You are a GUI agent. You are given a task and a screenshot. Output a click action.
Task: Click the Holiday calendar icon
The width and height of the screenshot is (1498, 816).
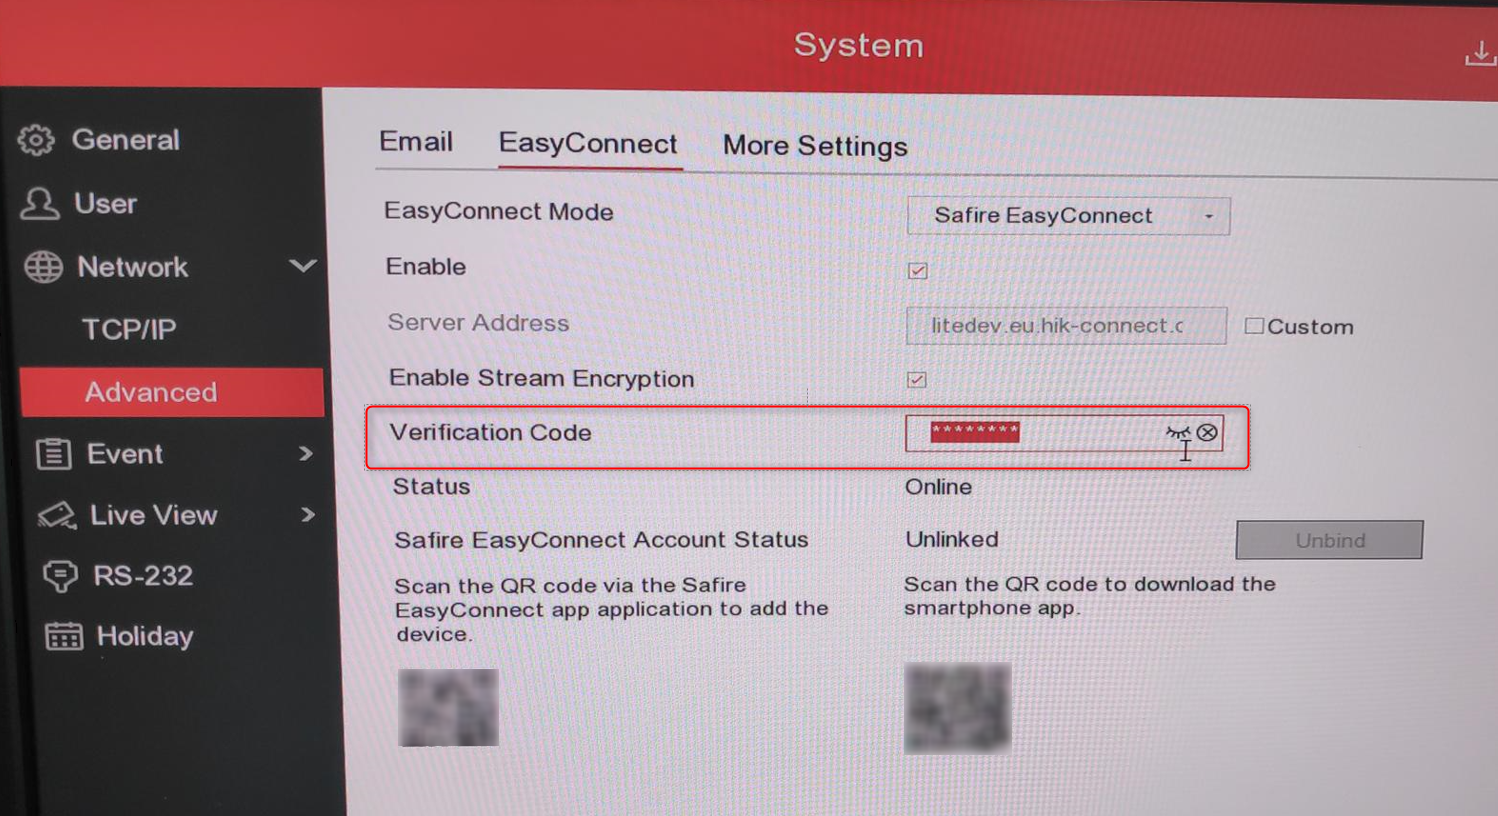pos(64,636)
